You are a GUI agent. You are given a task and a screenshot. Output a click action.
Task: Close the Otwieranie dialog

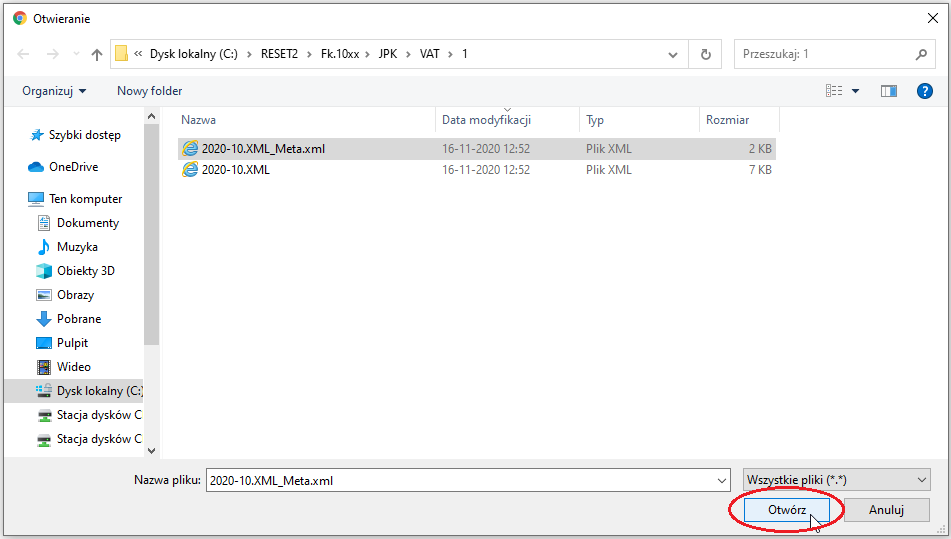(x=933, y=18)
